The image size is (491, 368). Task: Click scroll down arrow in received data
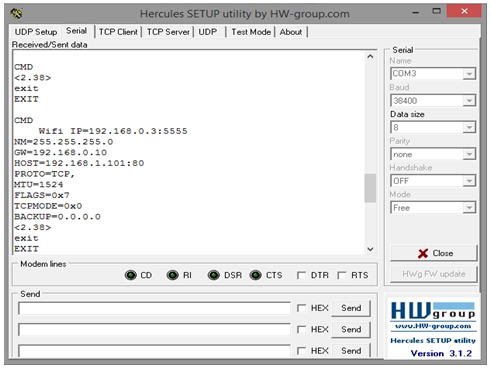(x=370, y=249)
